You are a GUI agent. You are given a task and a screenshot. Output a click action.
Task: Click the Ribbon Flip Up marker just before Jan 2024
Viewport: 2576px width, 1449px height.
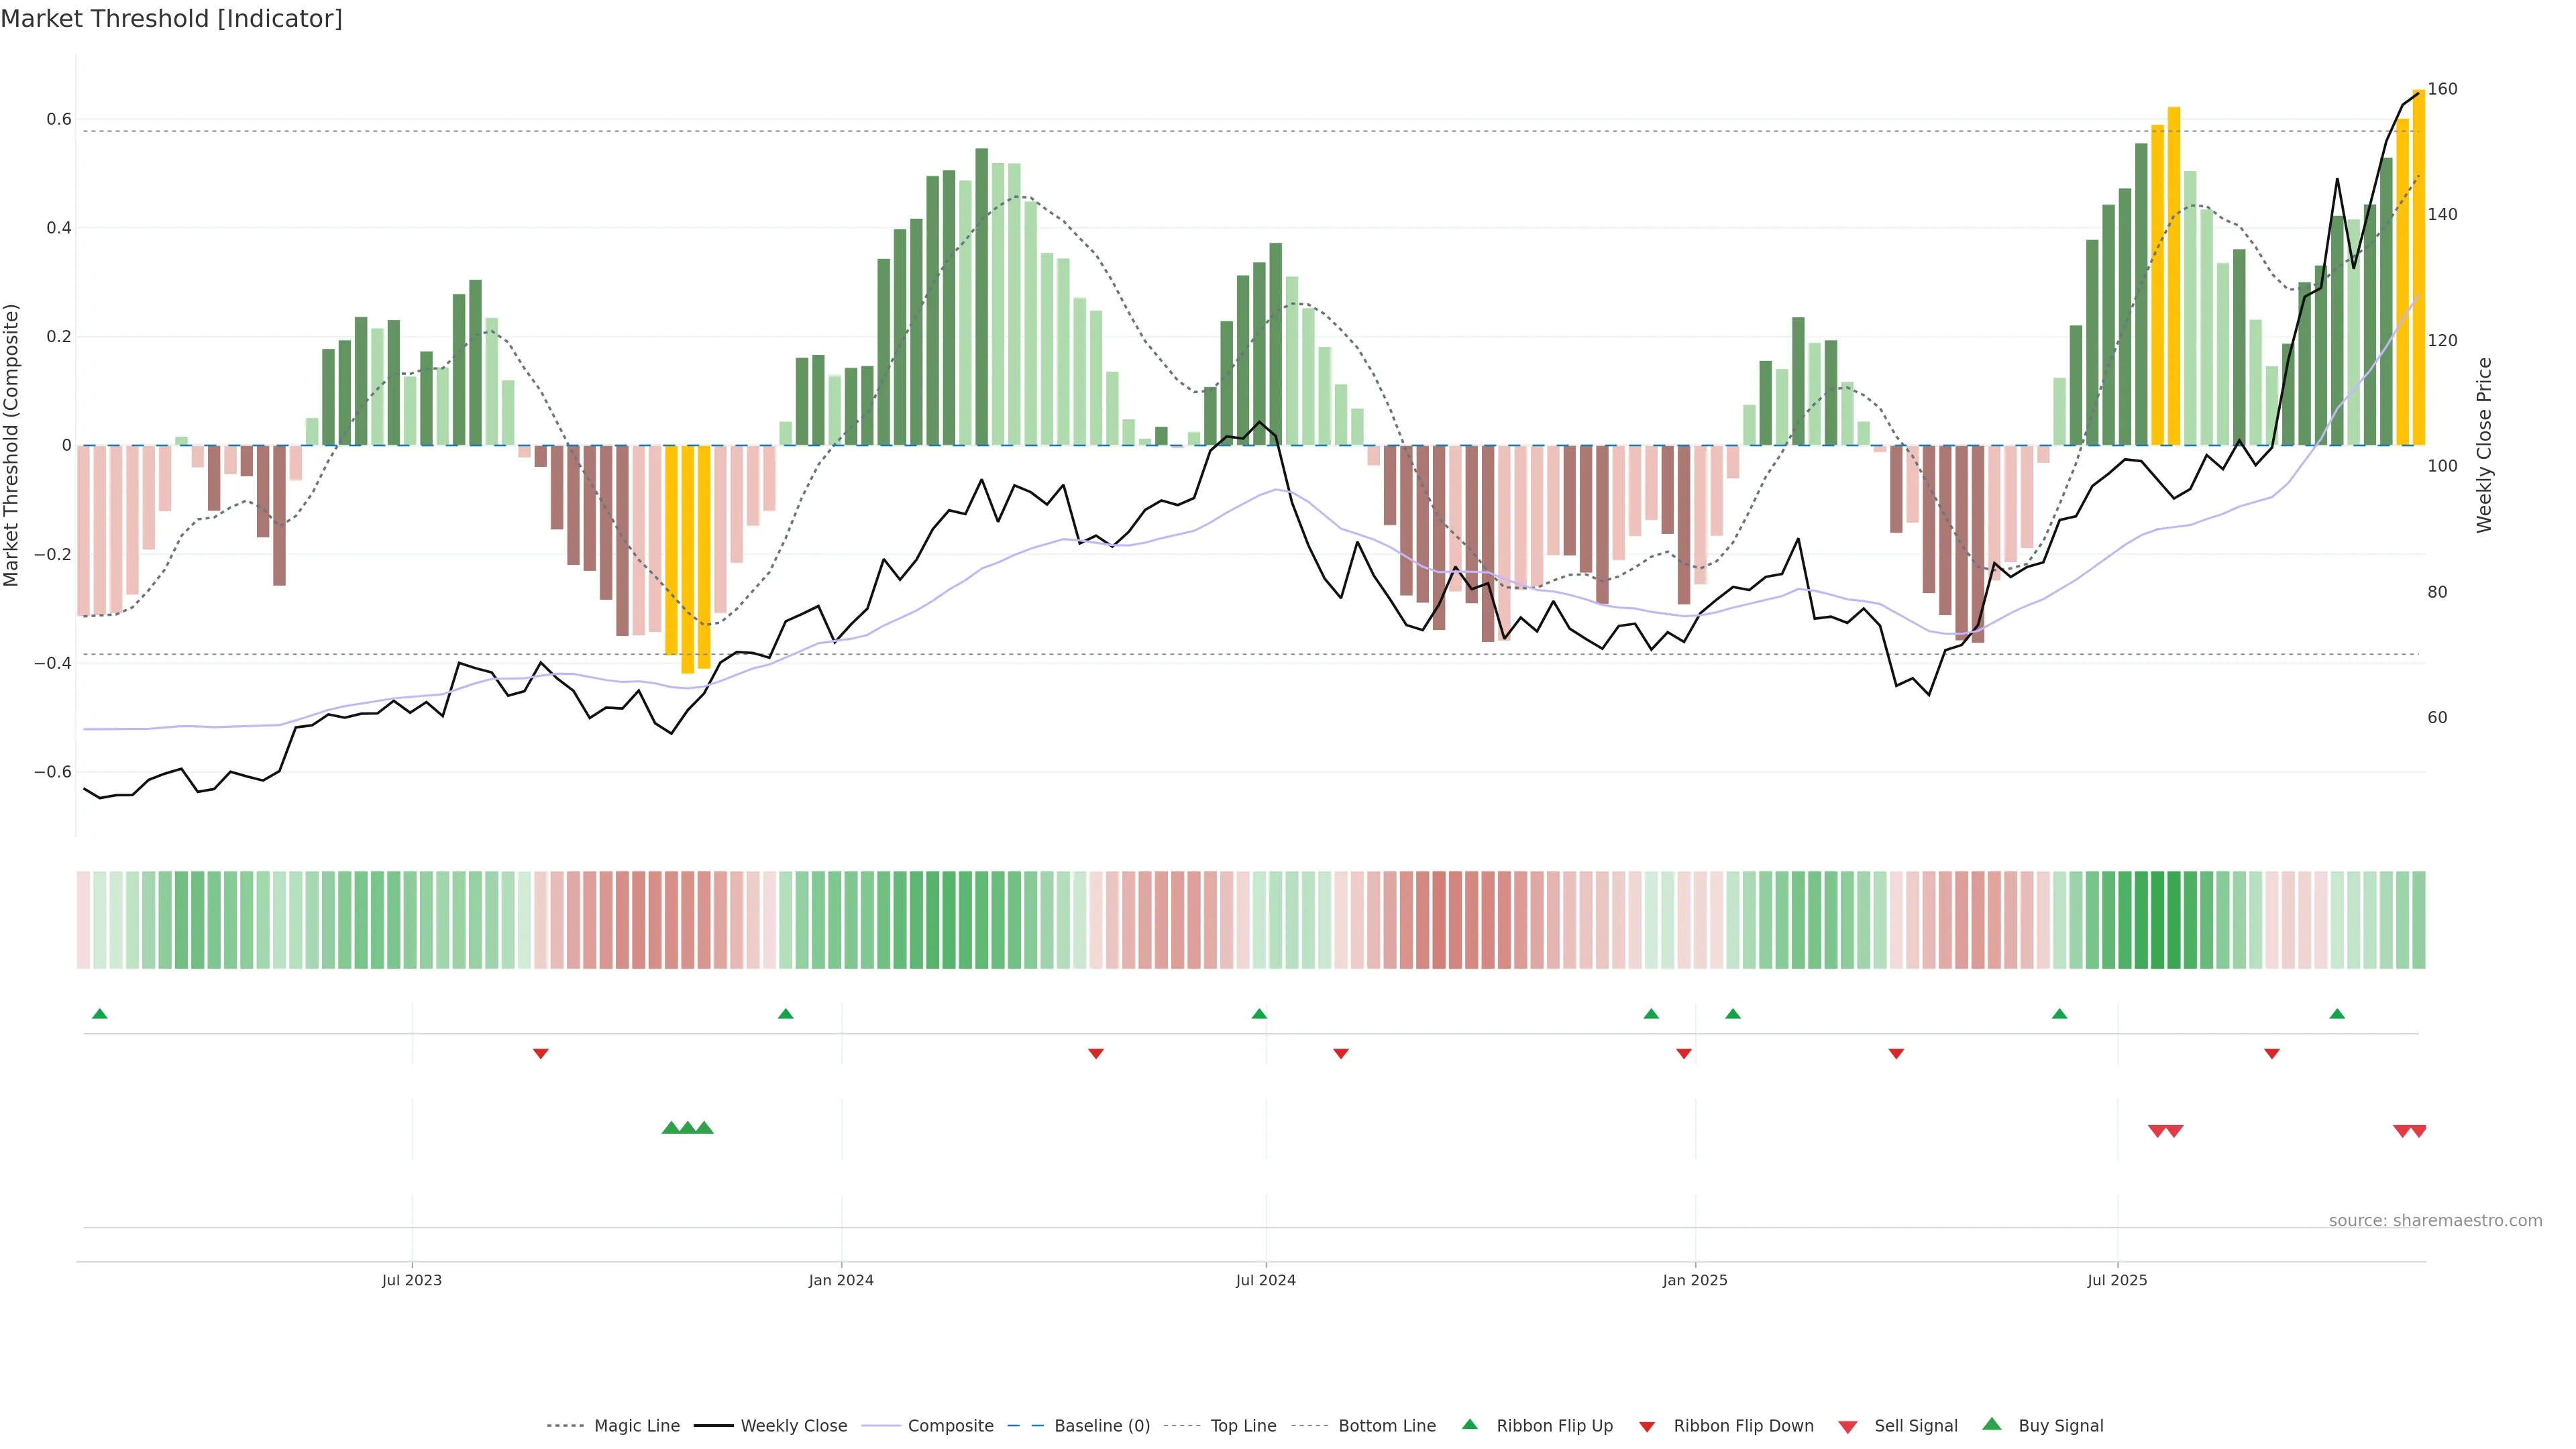click(x=785, y=1014)
